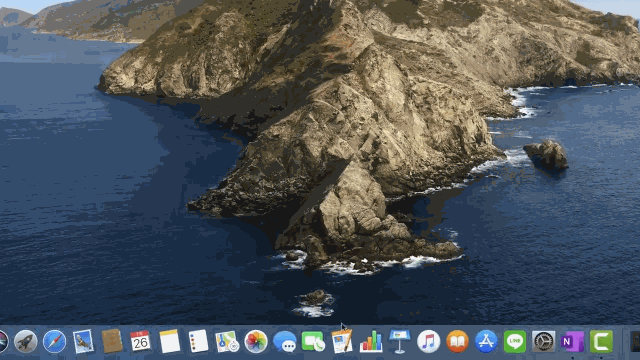Open the brown Contacts book icon
640x360 pixels.
112,341
